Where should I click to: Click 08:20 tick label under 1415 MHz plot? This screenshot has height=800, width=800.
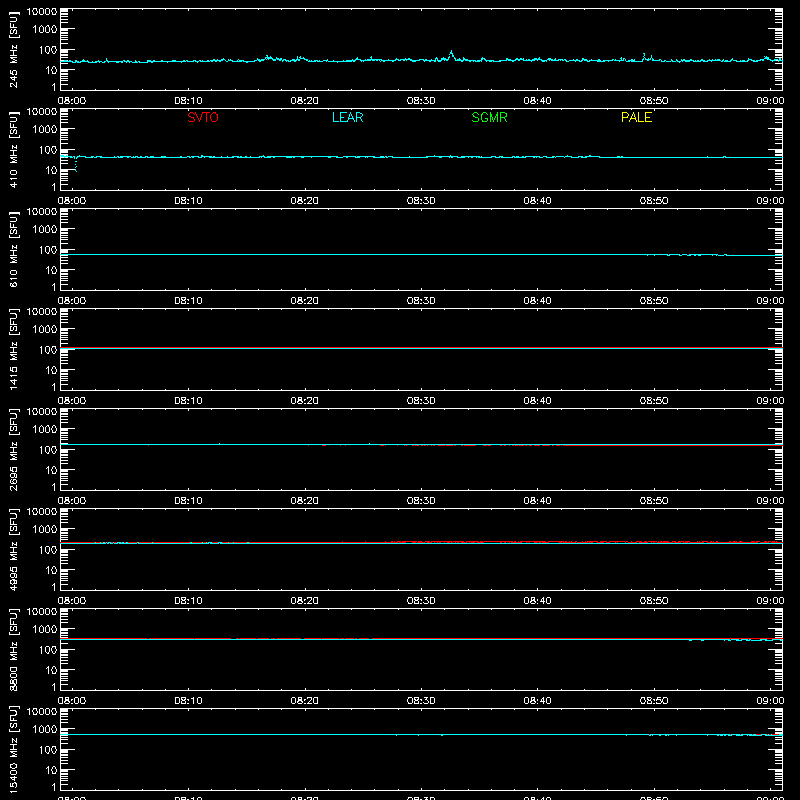pos(305,401)
